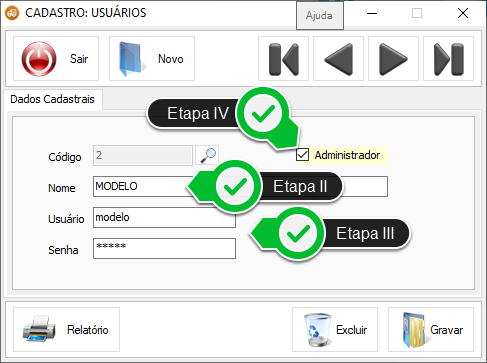Click the Excluir button label

(351, 330)
